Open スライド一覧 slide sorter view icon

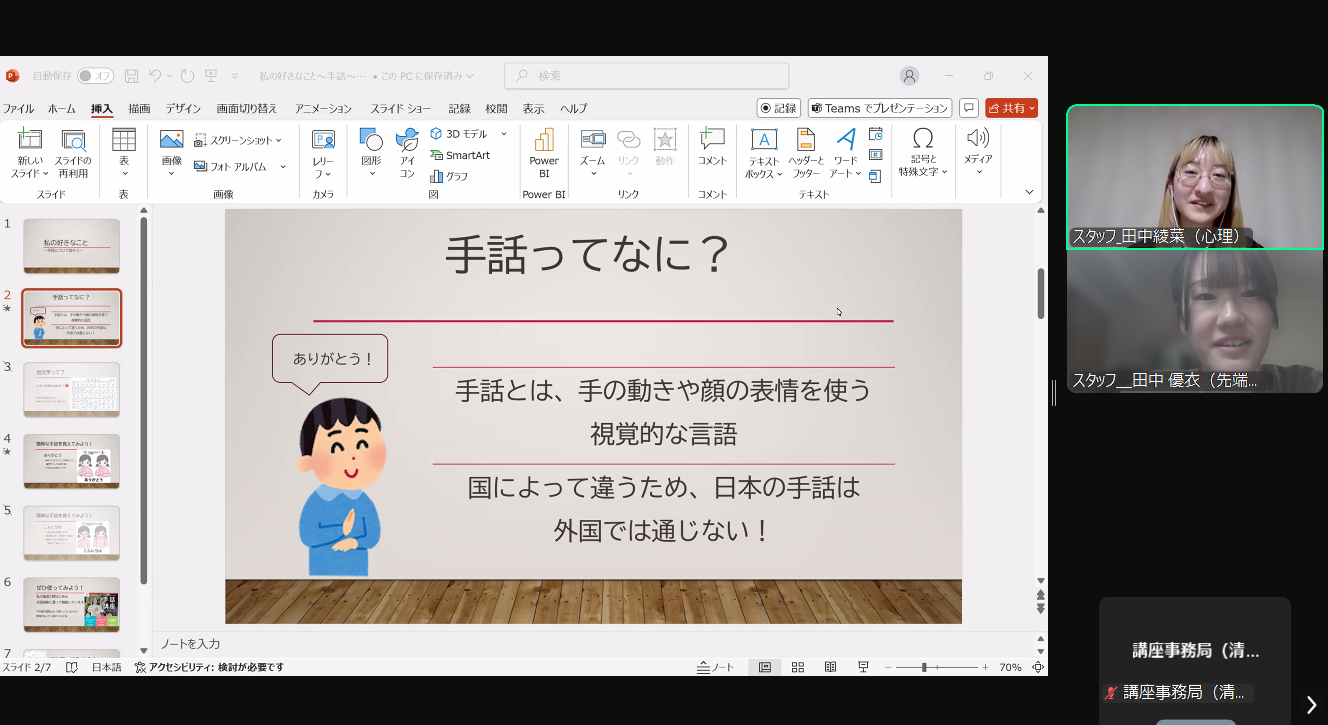[798, 667]
